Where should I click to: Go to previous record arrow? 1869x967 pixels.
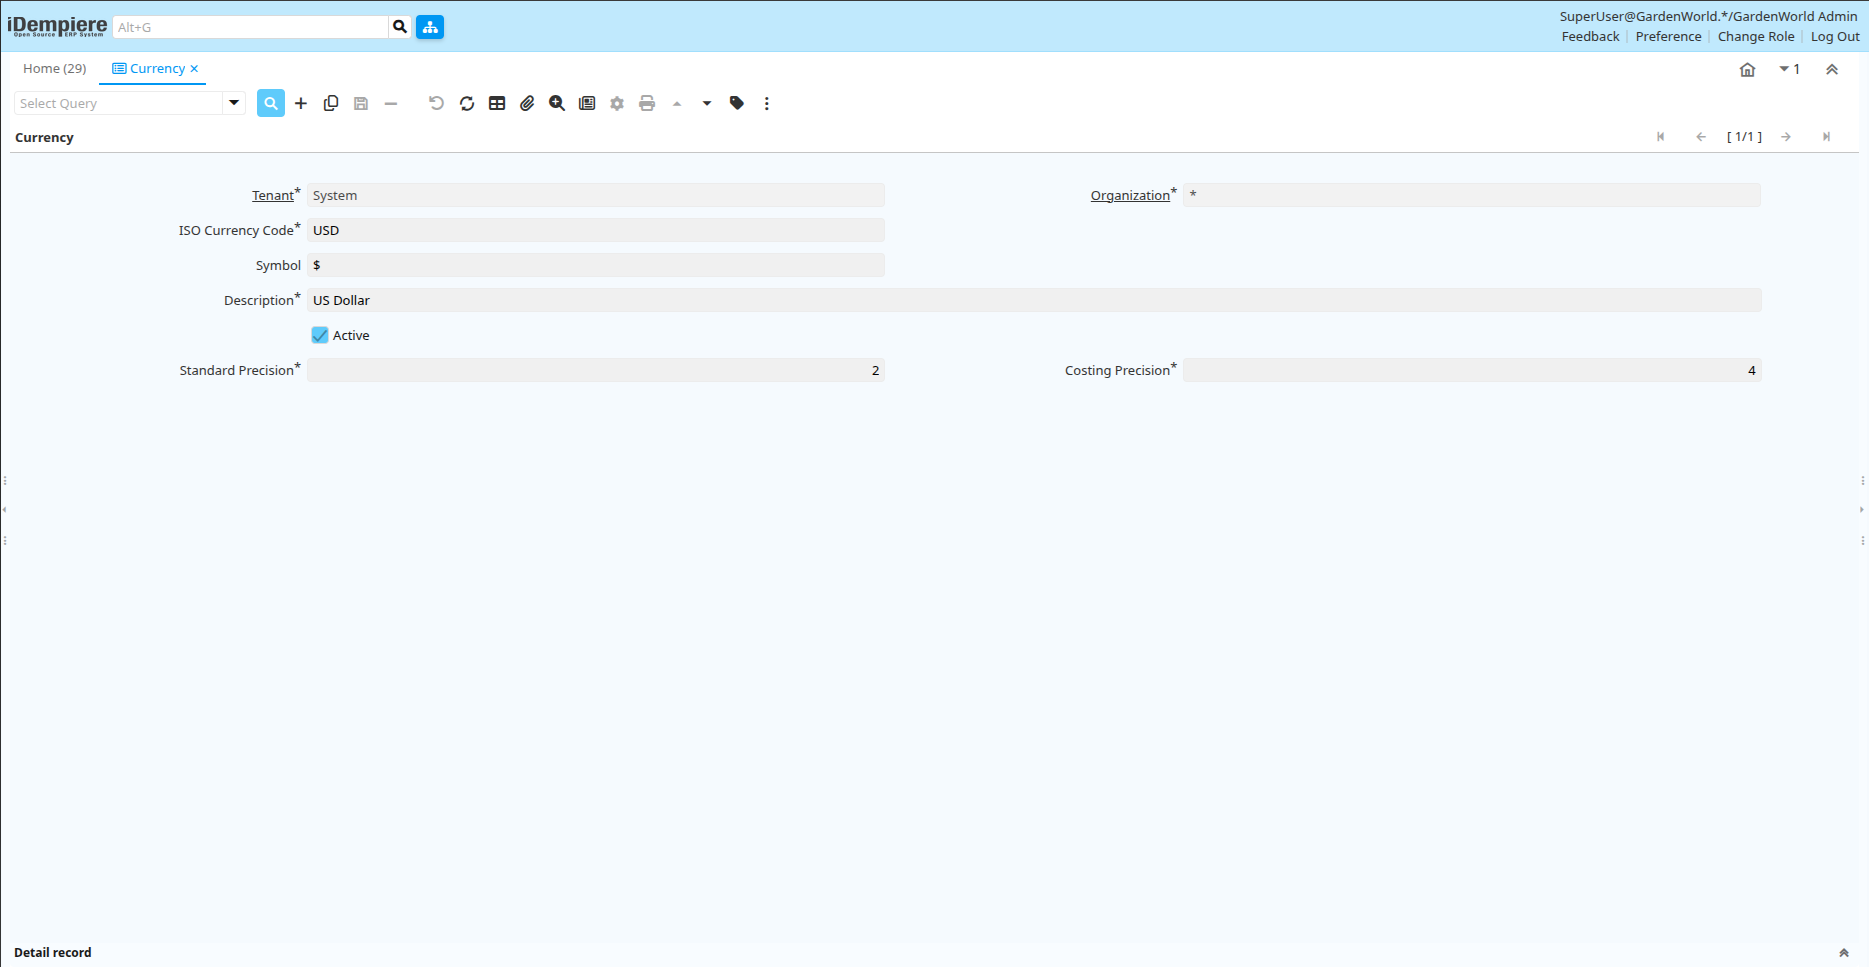(1701, 137)
